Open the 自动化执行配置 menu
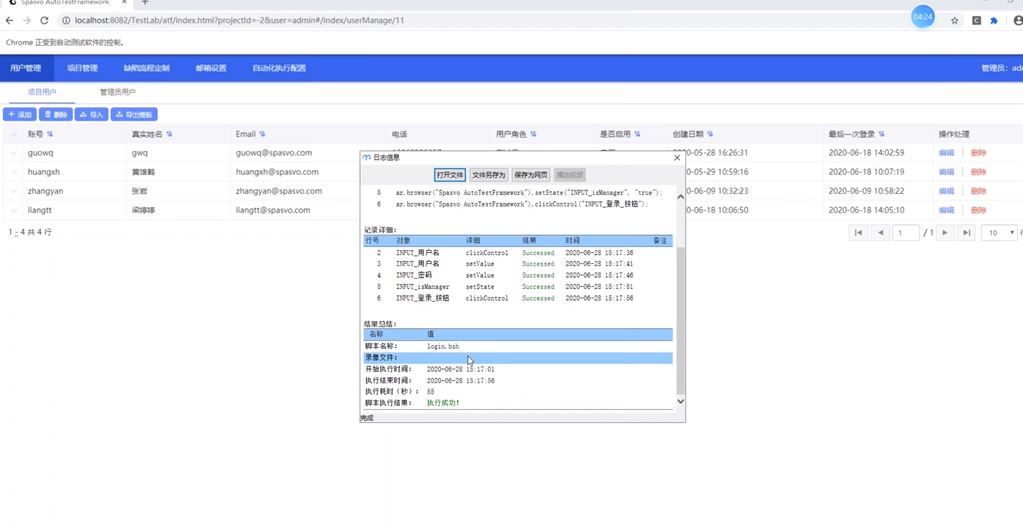Image resolution: width=1023 pixels, height=531 pixels. point(279,68)
